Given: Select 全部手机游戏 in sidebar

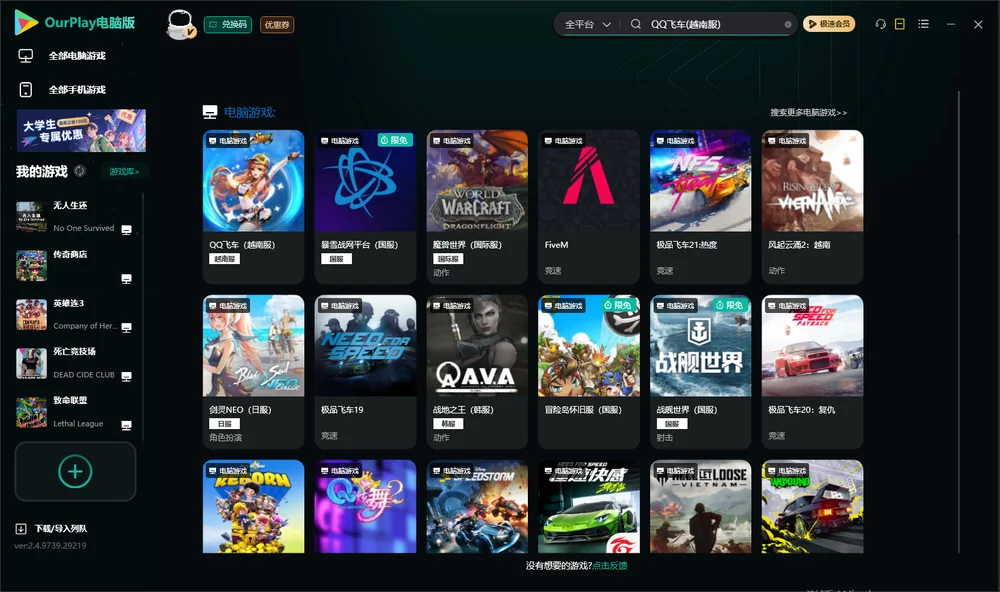Looking at the screenshot, I should point(77,90).
